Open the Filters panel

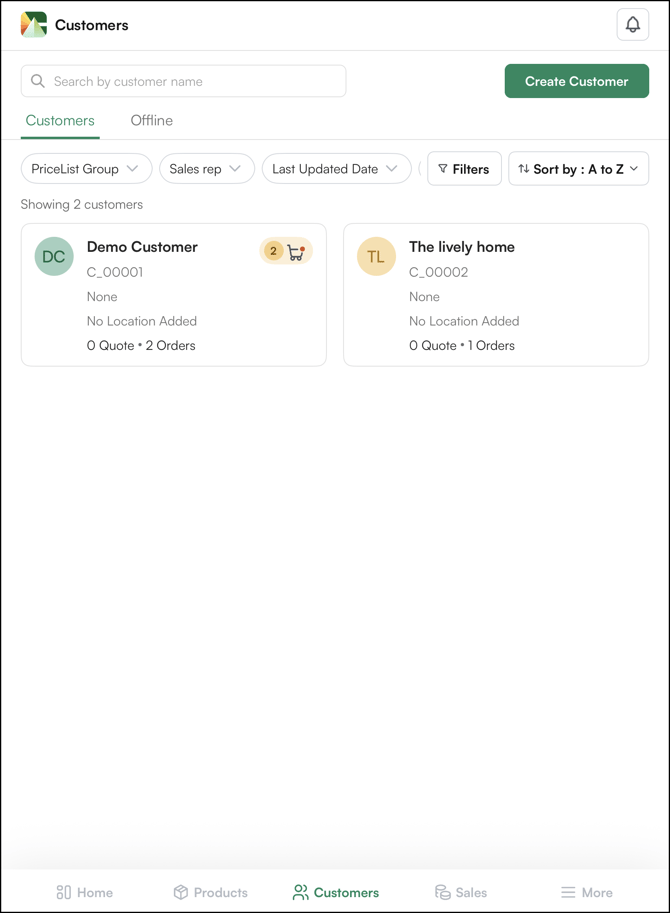(464, 169)
